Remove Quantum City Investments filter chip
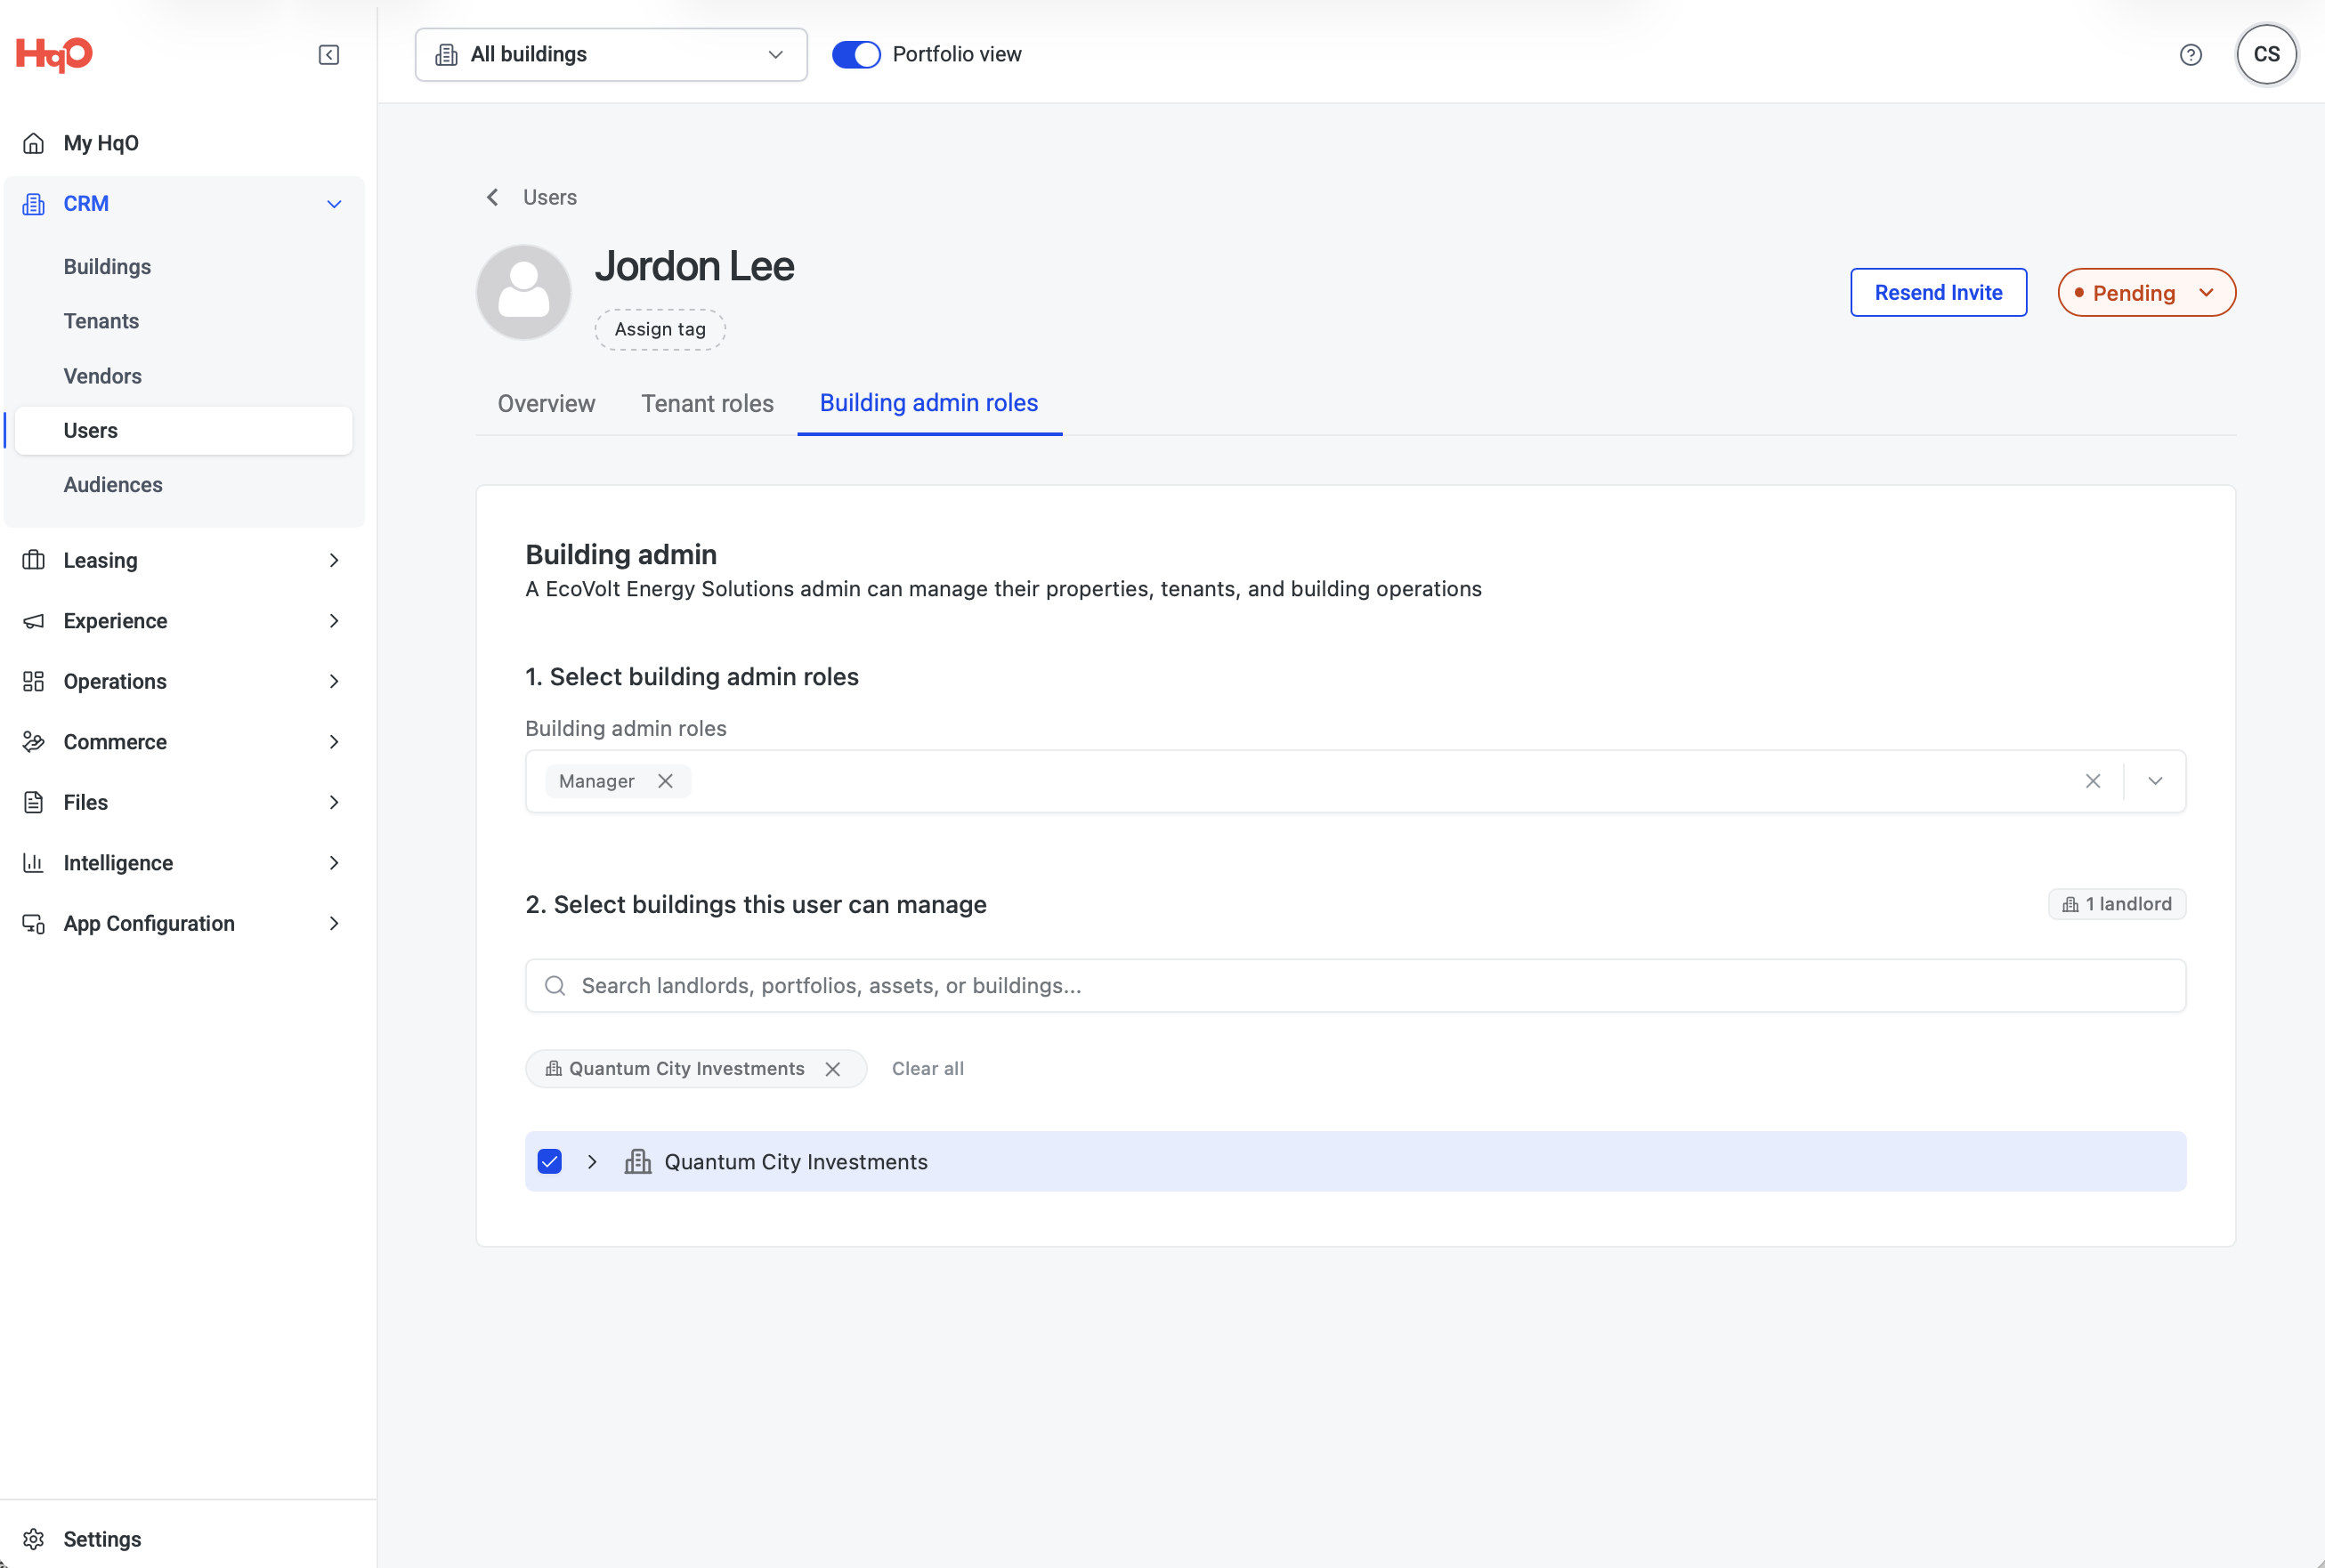Viewport: 2325px width, 1568px height. (832, 1069)
